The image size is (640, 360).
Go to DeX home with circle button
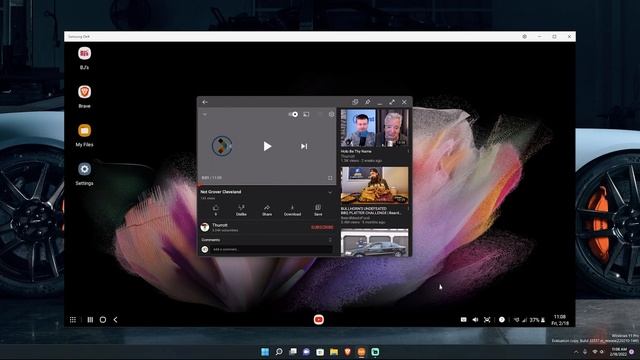coord(103,320)
